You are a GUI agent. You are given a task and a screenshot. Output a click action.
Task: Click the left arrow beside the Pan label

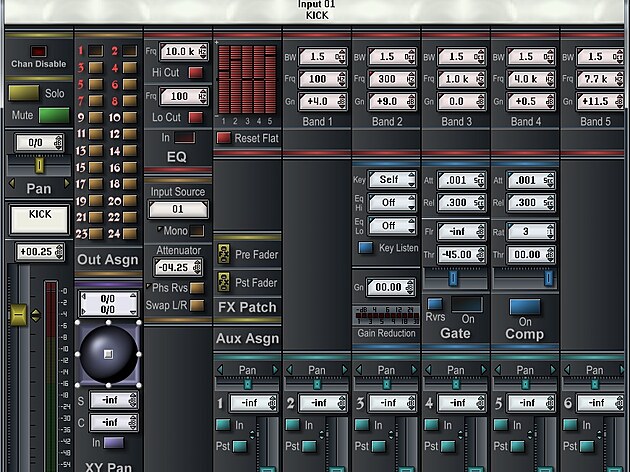point(12,186)
